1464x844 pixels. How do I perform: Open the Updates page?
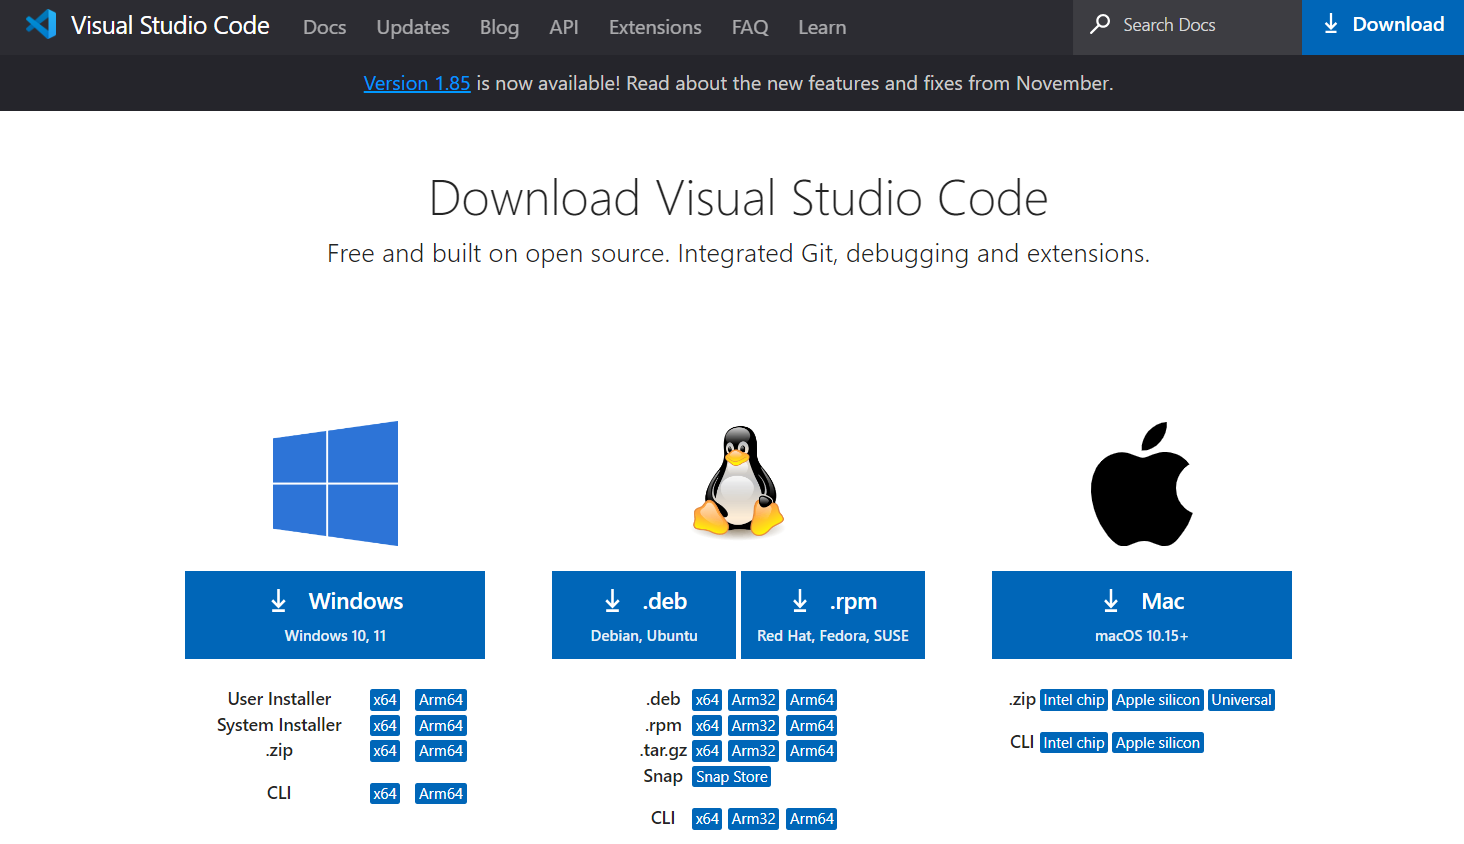pyautogui.click(x=413, y=27)
